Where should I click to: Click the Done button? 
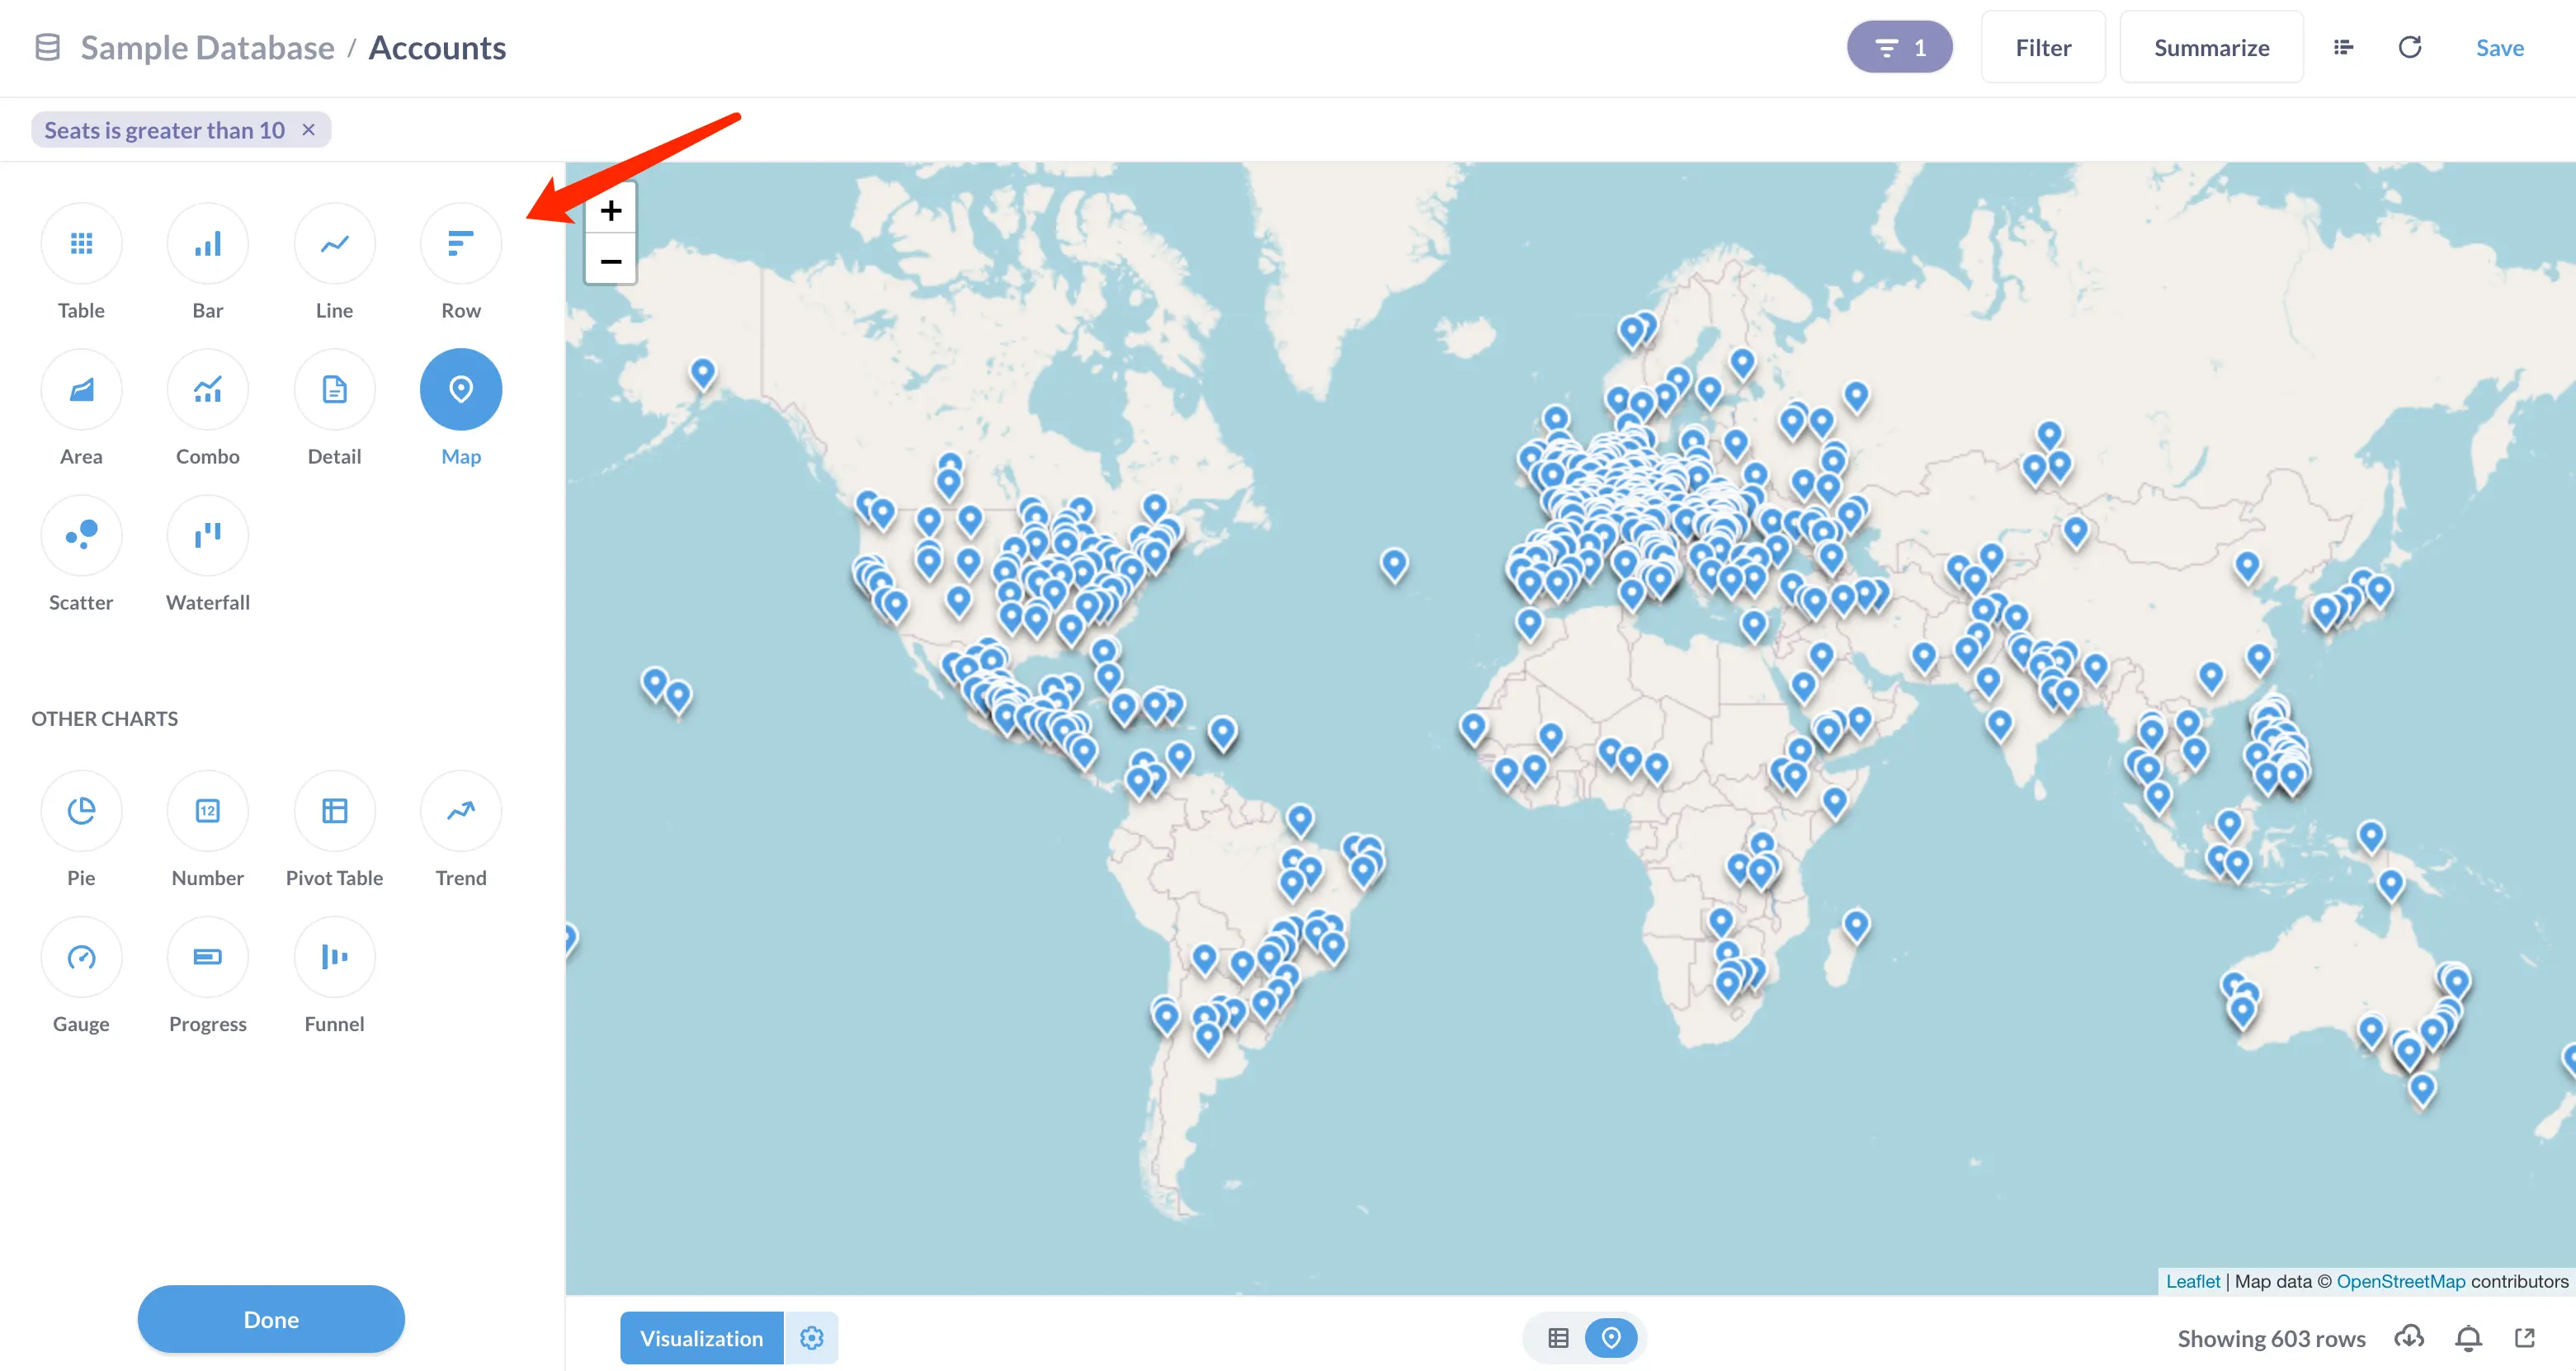point(271,1319)
